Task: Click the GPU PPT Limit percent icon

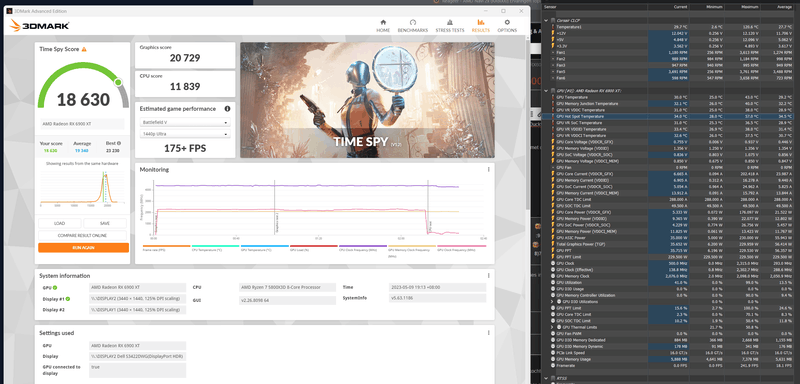Action: (x=553, y=308)
